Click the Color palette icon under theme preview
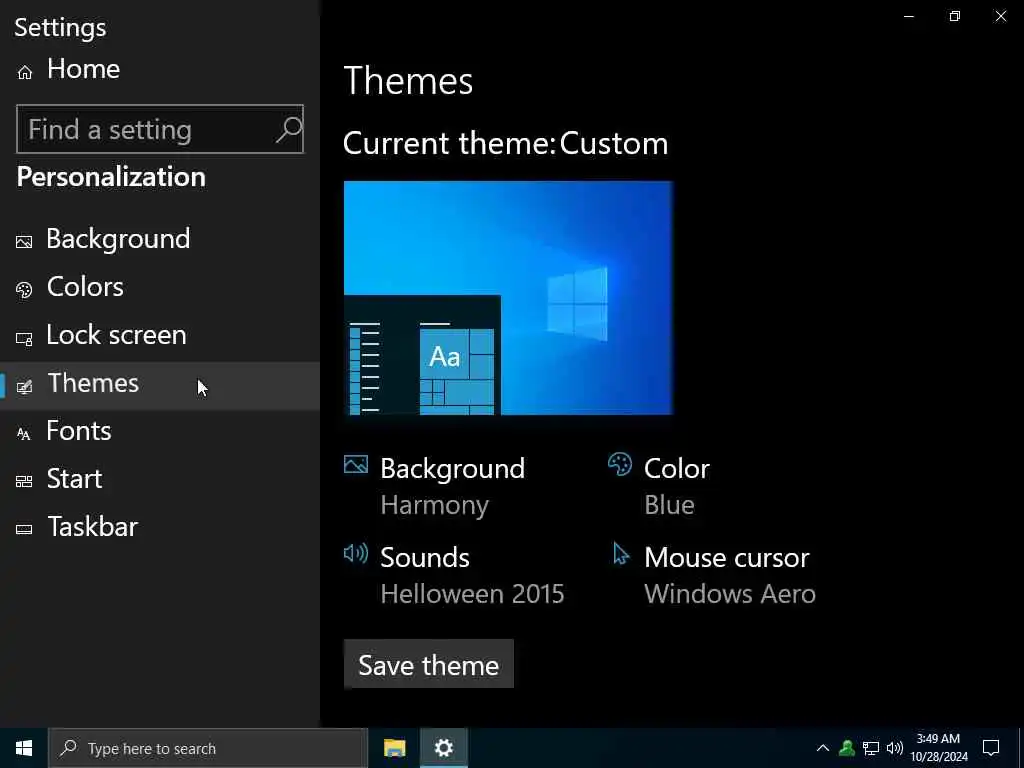The height and width of the screenshot is (768, 1024). tap(620, 464)
